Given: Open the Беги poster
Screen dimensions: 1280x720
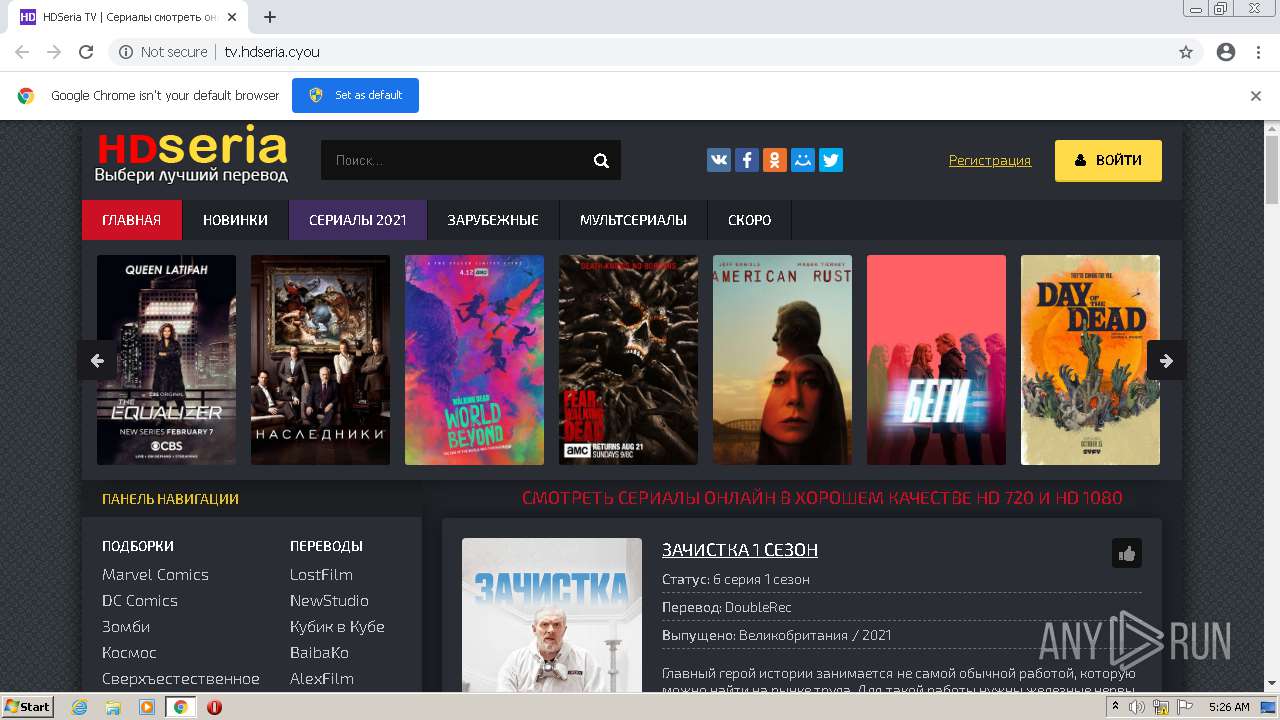Looking at the screenshot, I should click(936, 360).
